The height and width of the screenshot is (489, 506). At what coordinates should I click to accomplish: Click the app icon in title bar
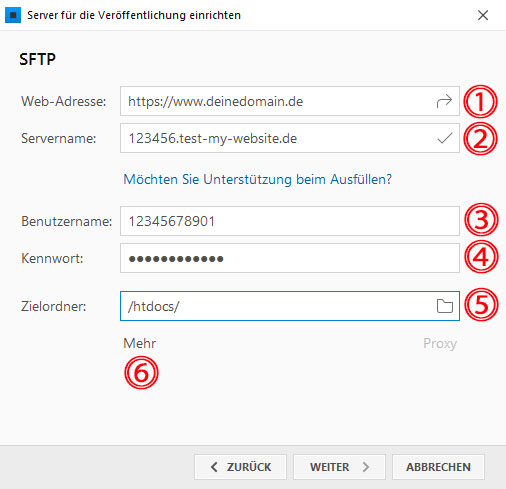13,15
